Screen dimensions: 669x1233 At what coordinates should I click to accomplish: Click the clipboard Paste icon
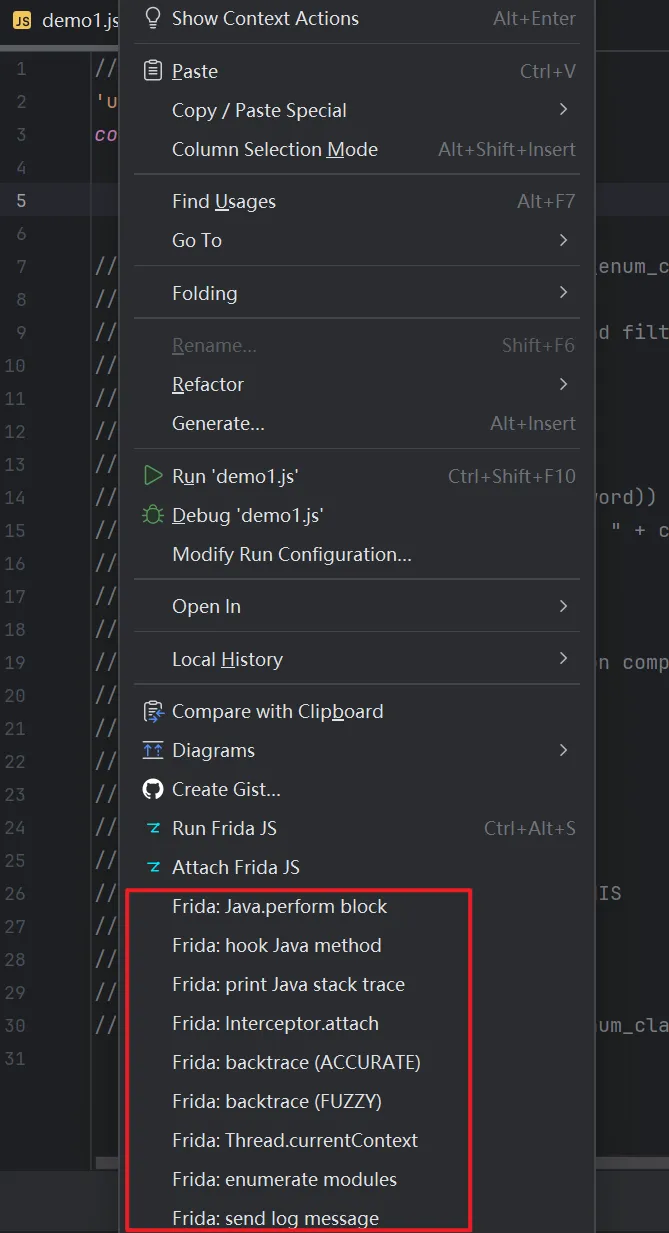(x=152, y=71)
